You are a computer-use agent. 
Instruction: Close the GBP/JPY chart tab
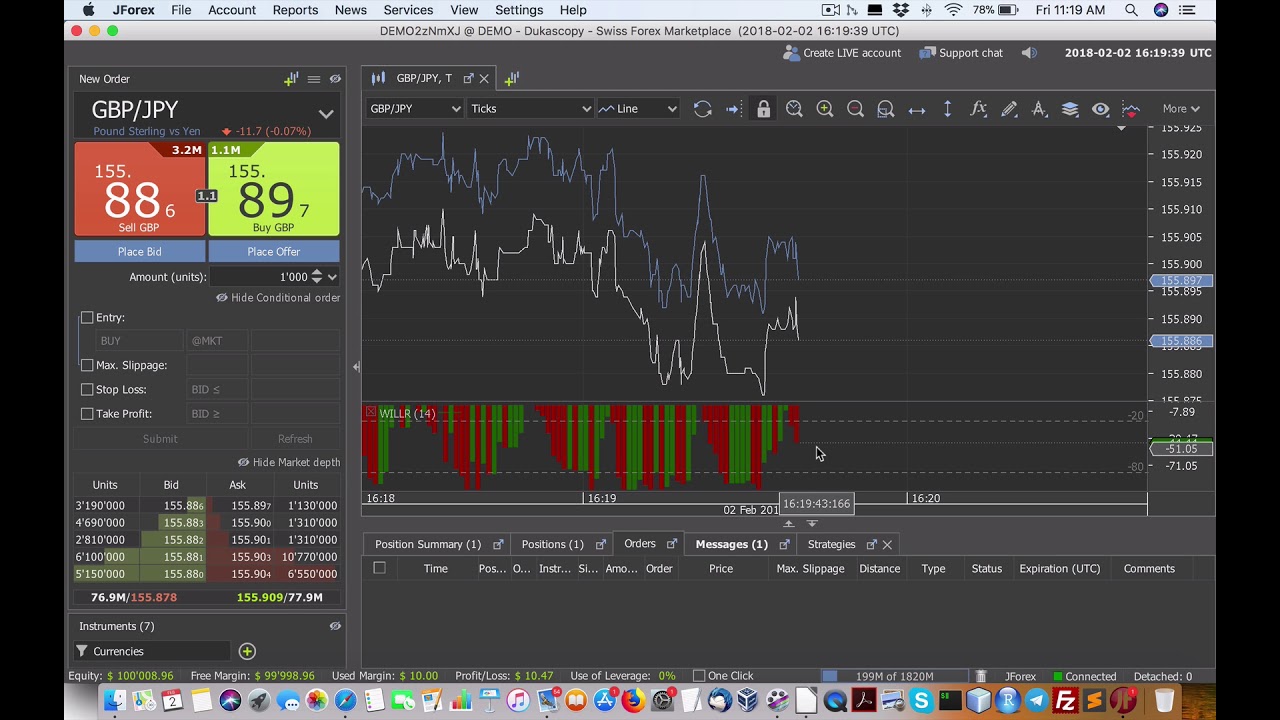484,78
